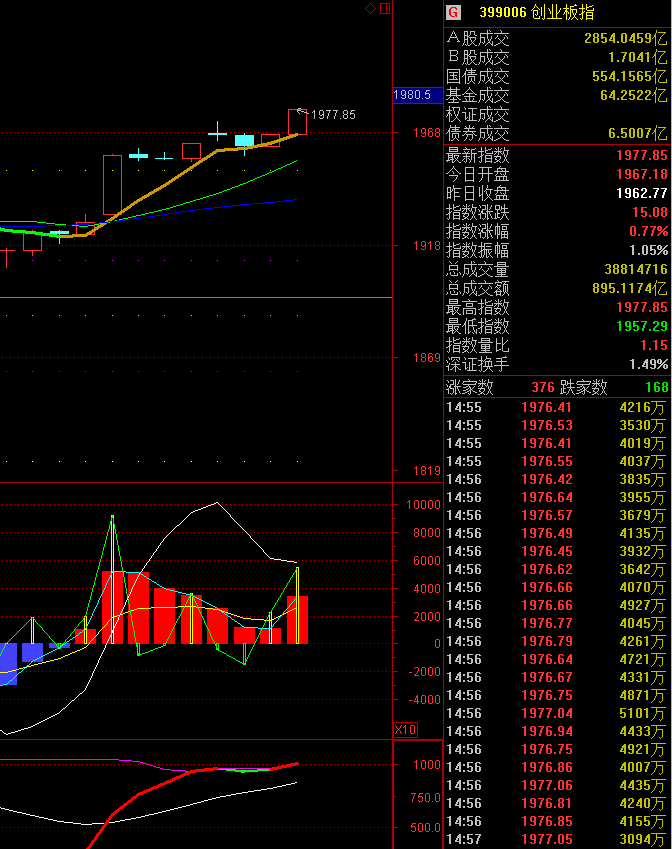Screen dimensions: 672x849
Task: Click the 债券成交 value 6.5007亿
Action: [x=637, y=133]
